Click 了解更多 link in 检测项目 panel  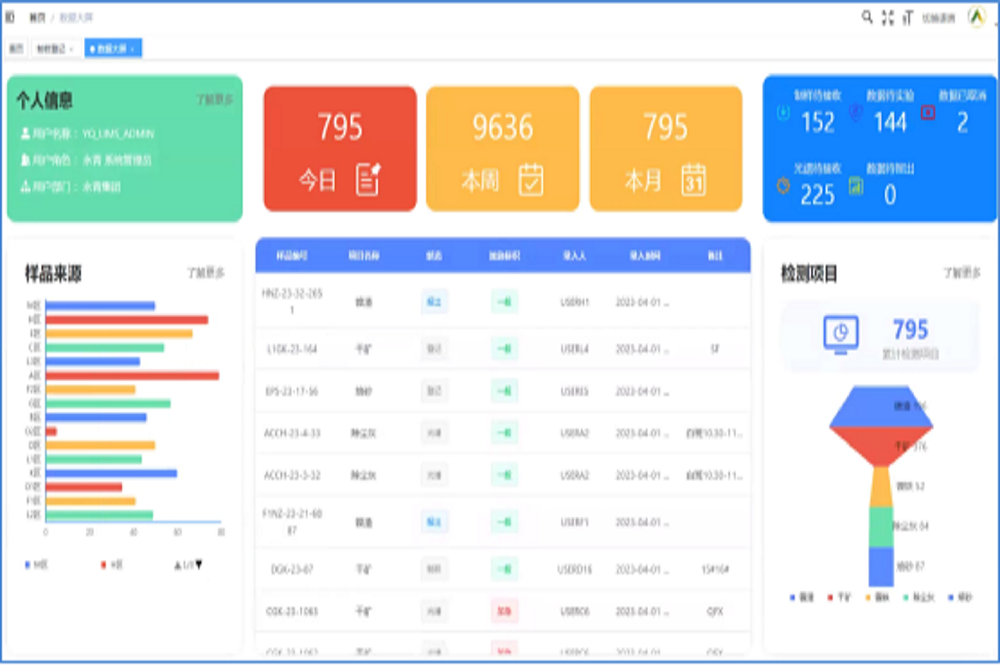point(961,272)
